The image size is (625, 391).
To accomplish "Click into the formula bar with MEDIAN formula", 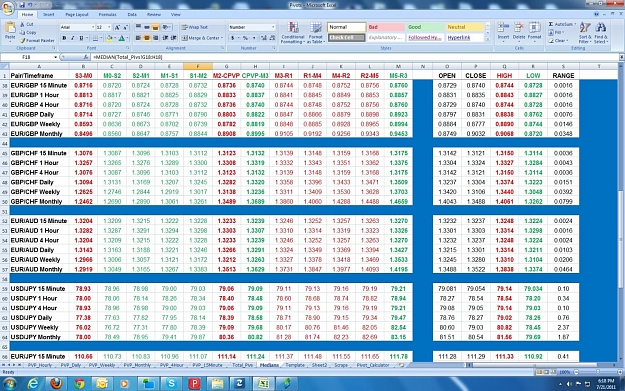I will [x=355, y=57].
